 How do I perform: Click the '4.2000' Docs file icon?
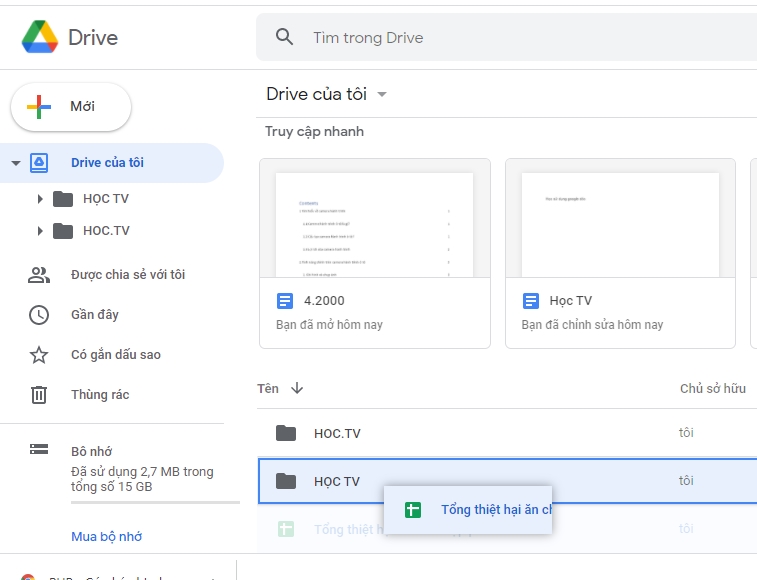(284, 301)
